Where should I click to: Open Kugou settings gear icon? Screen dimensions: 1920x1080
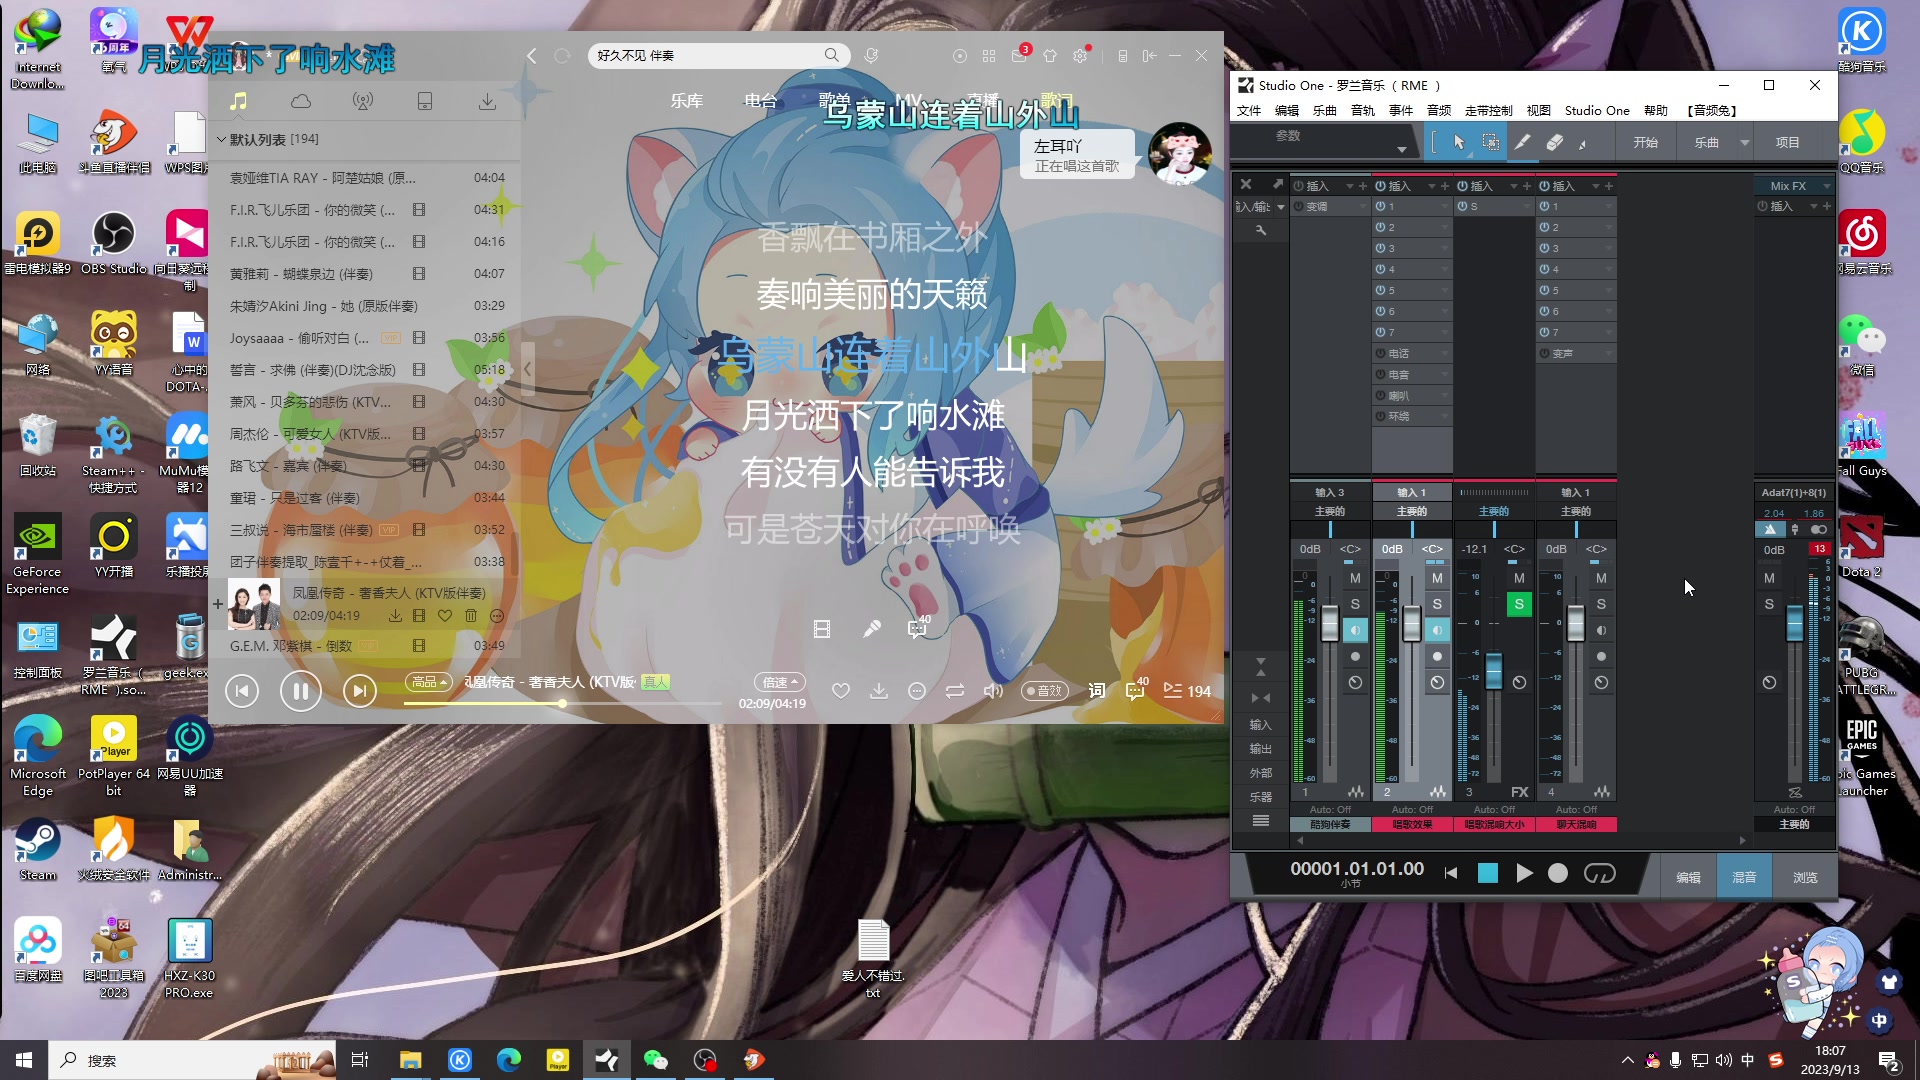click(1080, 56)
